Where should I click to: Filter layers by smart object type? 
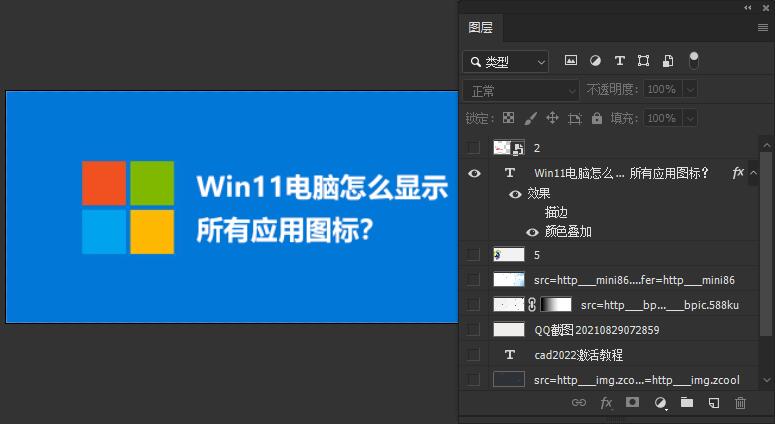click(x=668, y=60)
